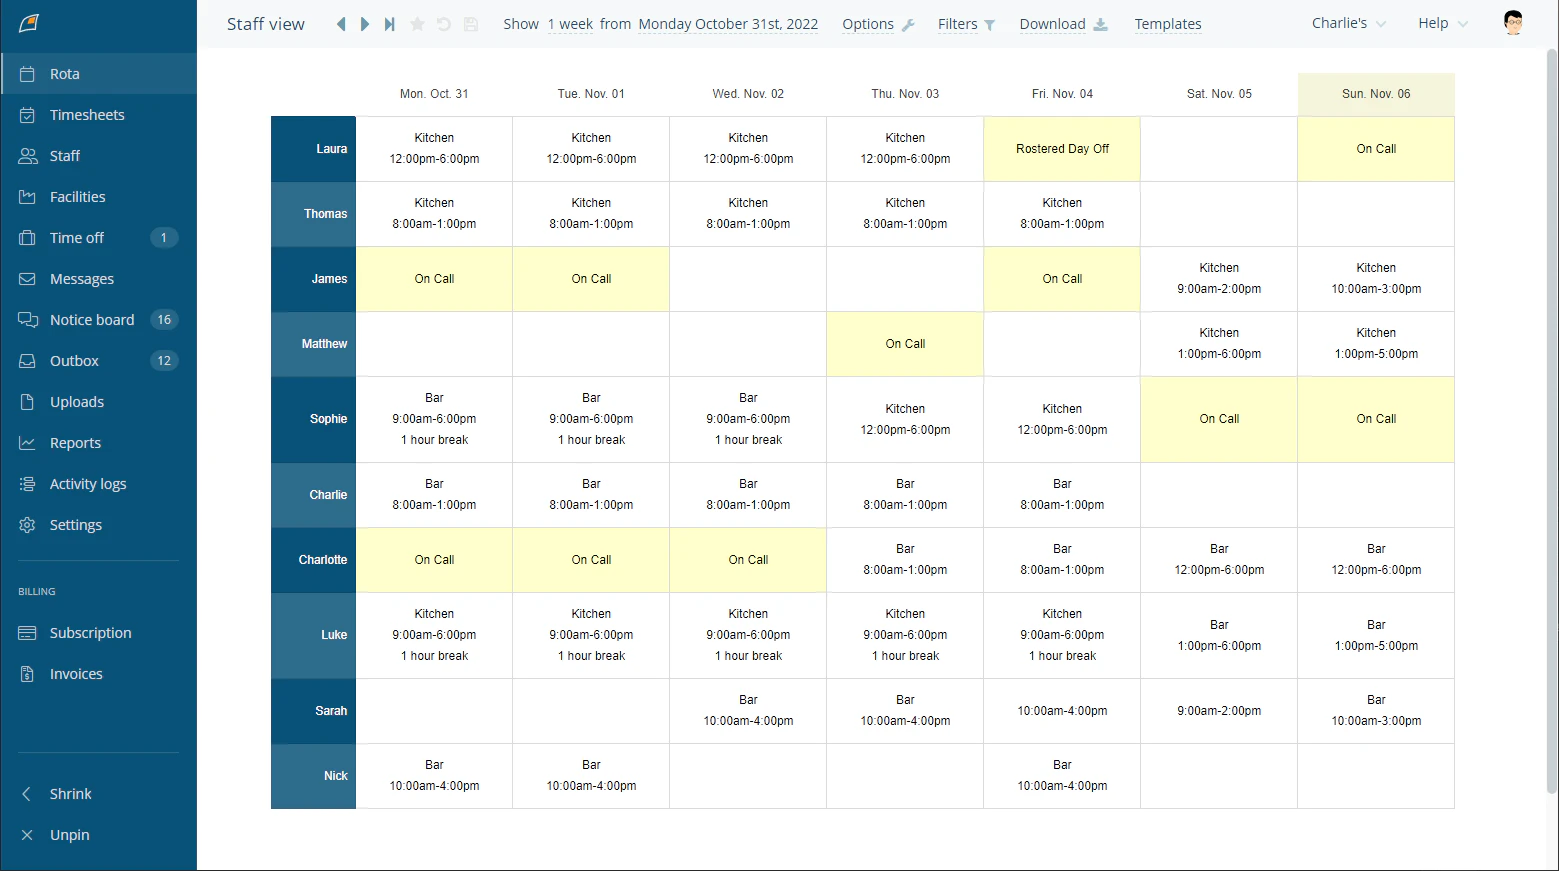Open Messages from the sidebar

coord(81,278)
